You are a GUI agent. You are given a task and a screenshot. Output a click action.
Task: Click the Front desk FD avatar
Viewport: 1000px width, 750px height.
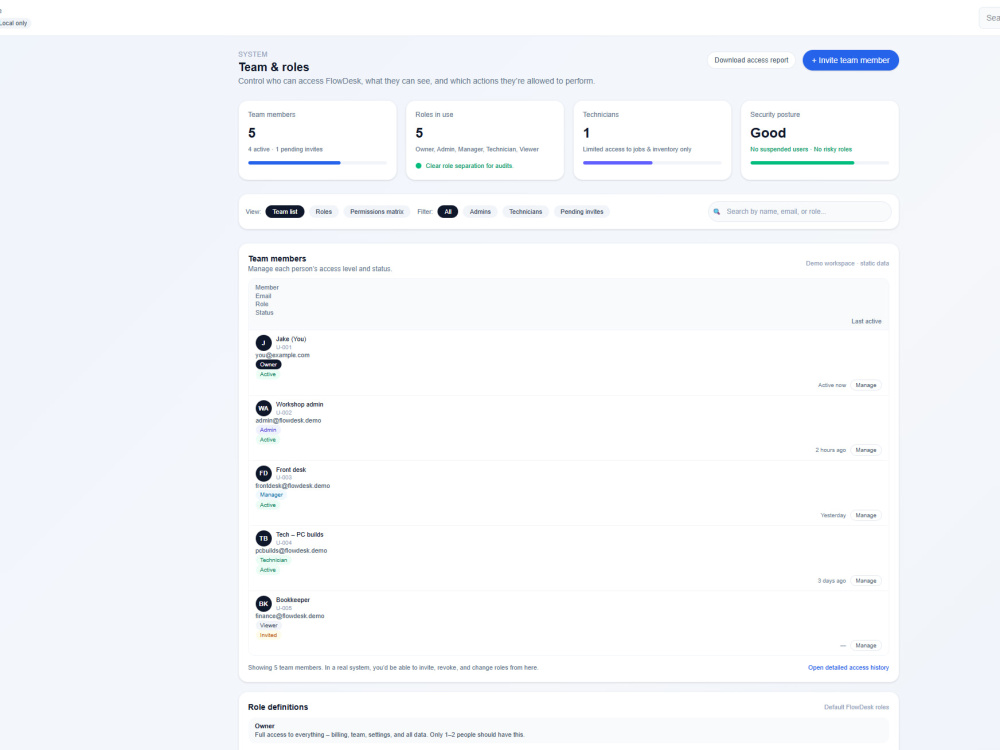pyautogui.click(x=263, y=473)
